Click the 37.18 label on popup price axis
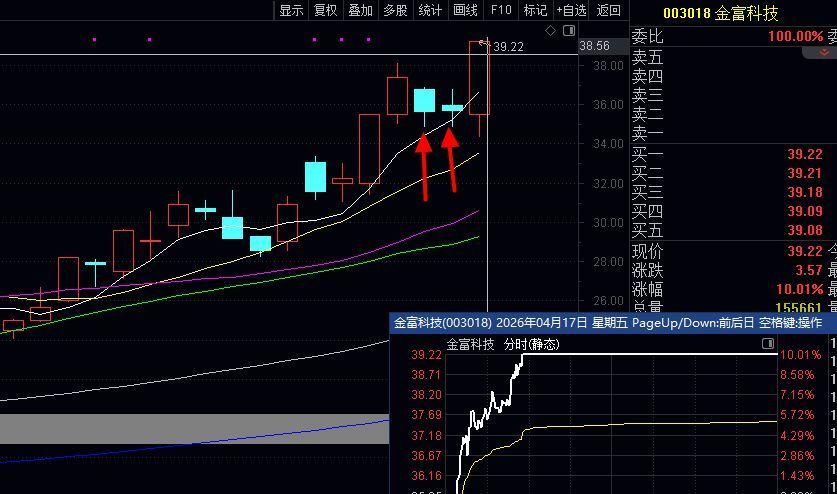The image size is (837, 494). point(427,436)
